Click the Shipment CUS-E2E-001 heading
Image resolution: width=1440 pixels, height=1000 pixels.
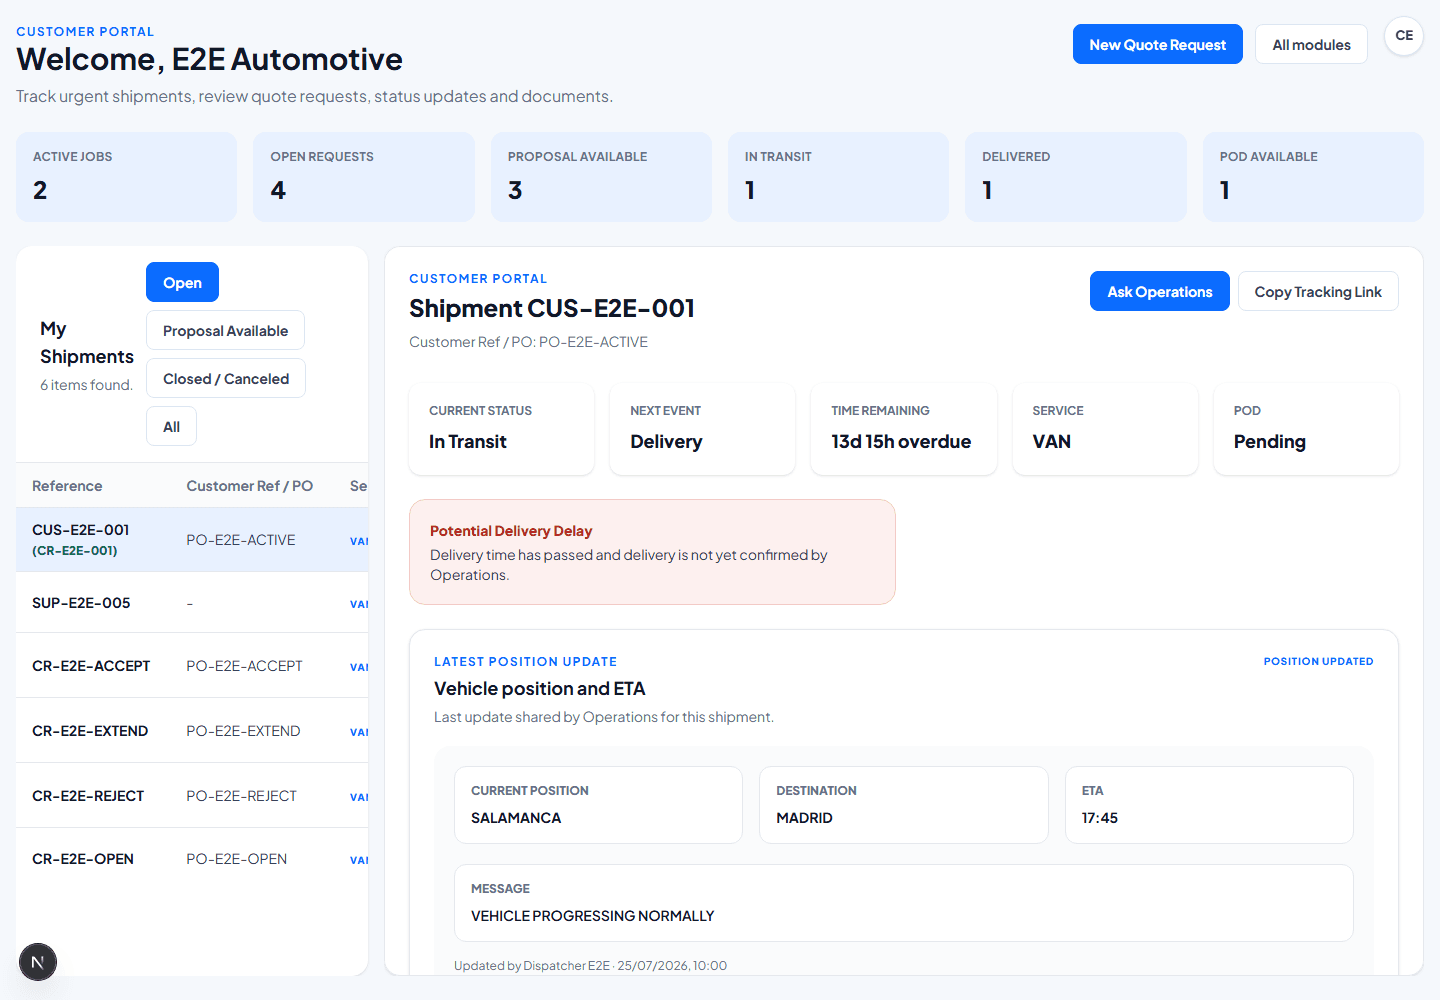click(x=552, y=308)
